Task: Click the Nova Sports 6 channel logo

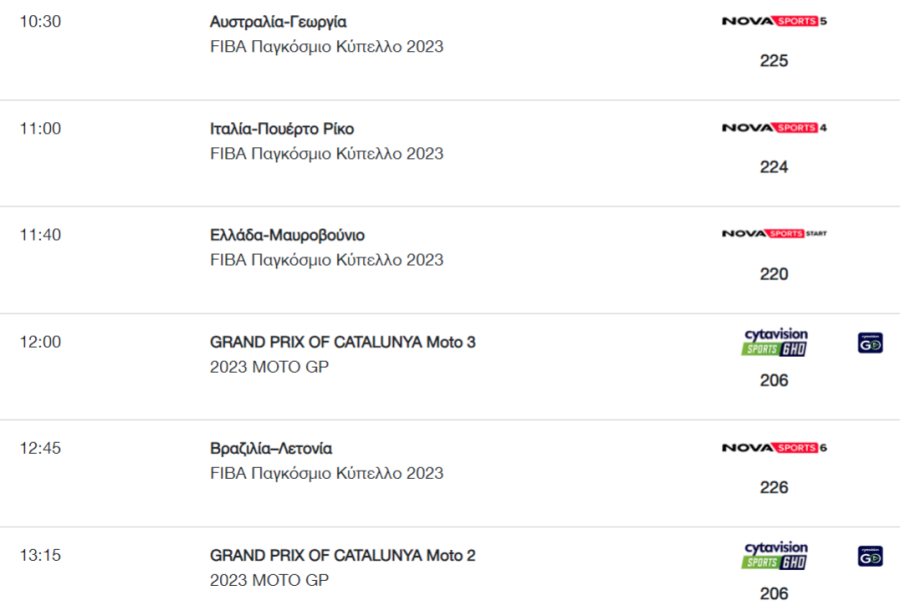Action: tap(774, 447)
